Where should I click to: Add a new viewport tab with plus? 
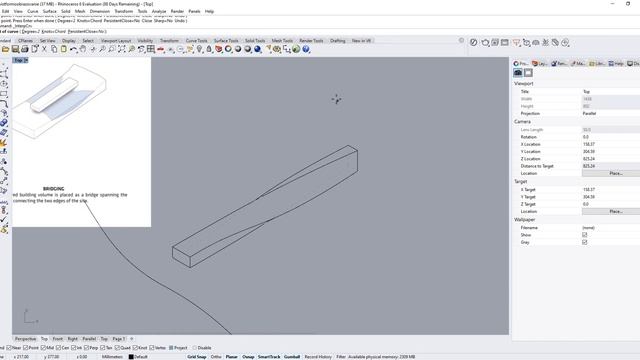tap(131, 339)
